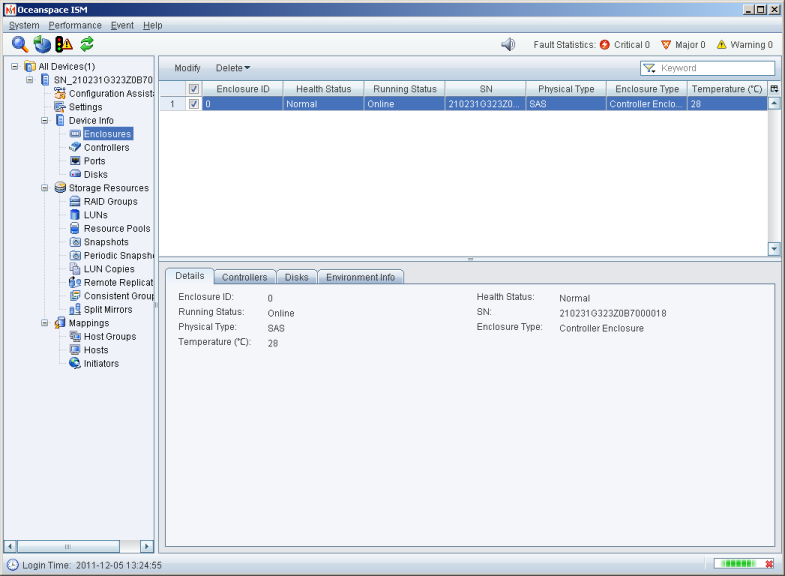Select the Details tab
This screenshot has width=785, height=576.
190,276
